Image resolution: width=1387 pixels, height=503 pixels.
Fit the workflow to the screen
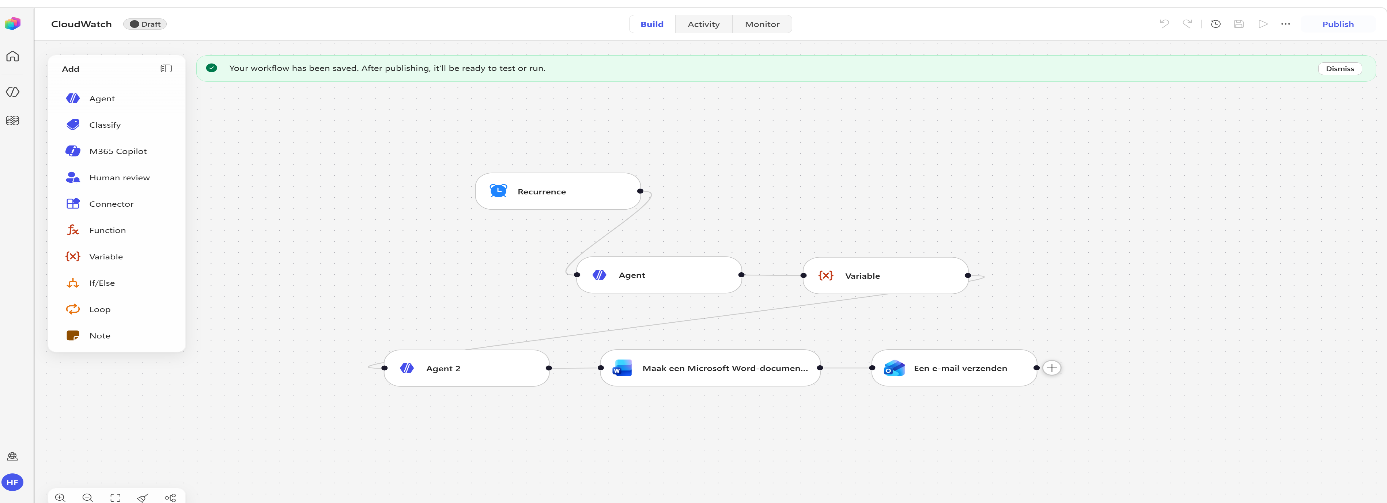(115, 497)
